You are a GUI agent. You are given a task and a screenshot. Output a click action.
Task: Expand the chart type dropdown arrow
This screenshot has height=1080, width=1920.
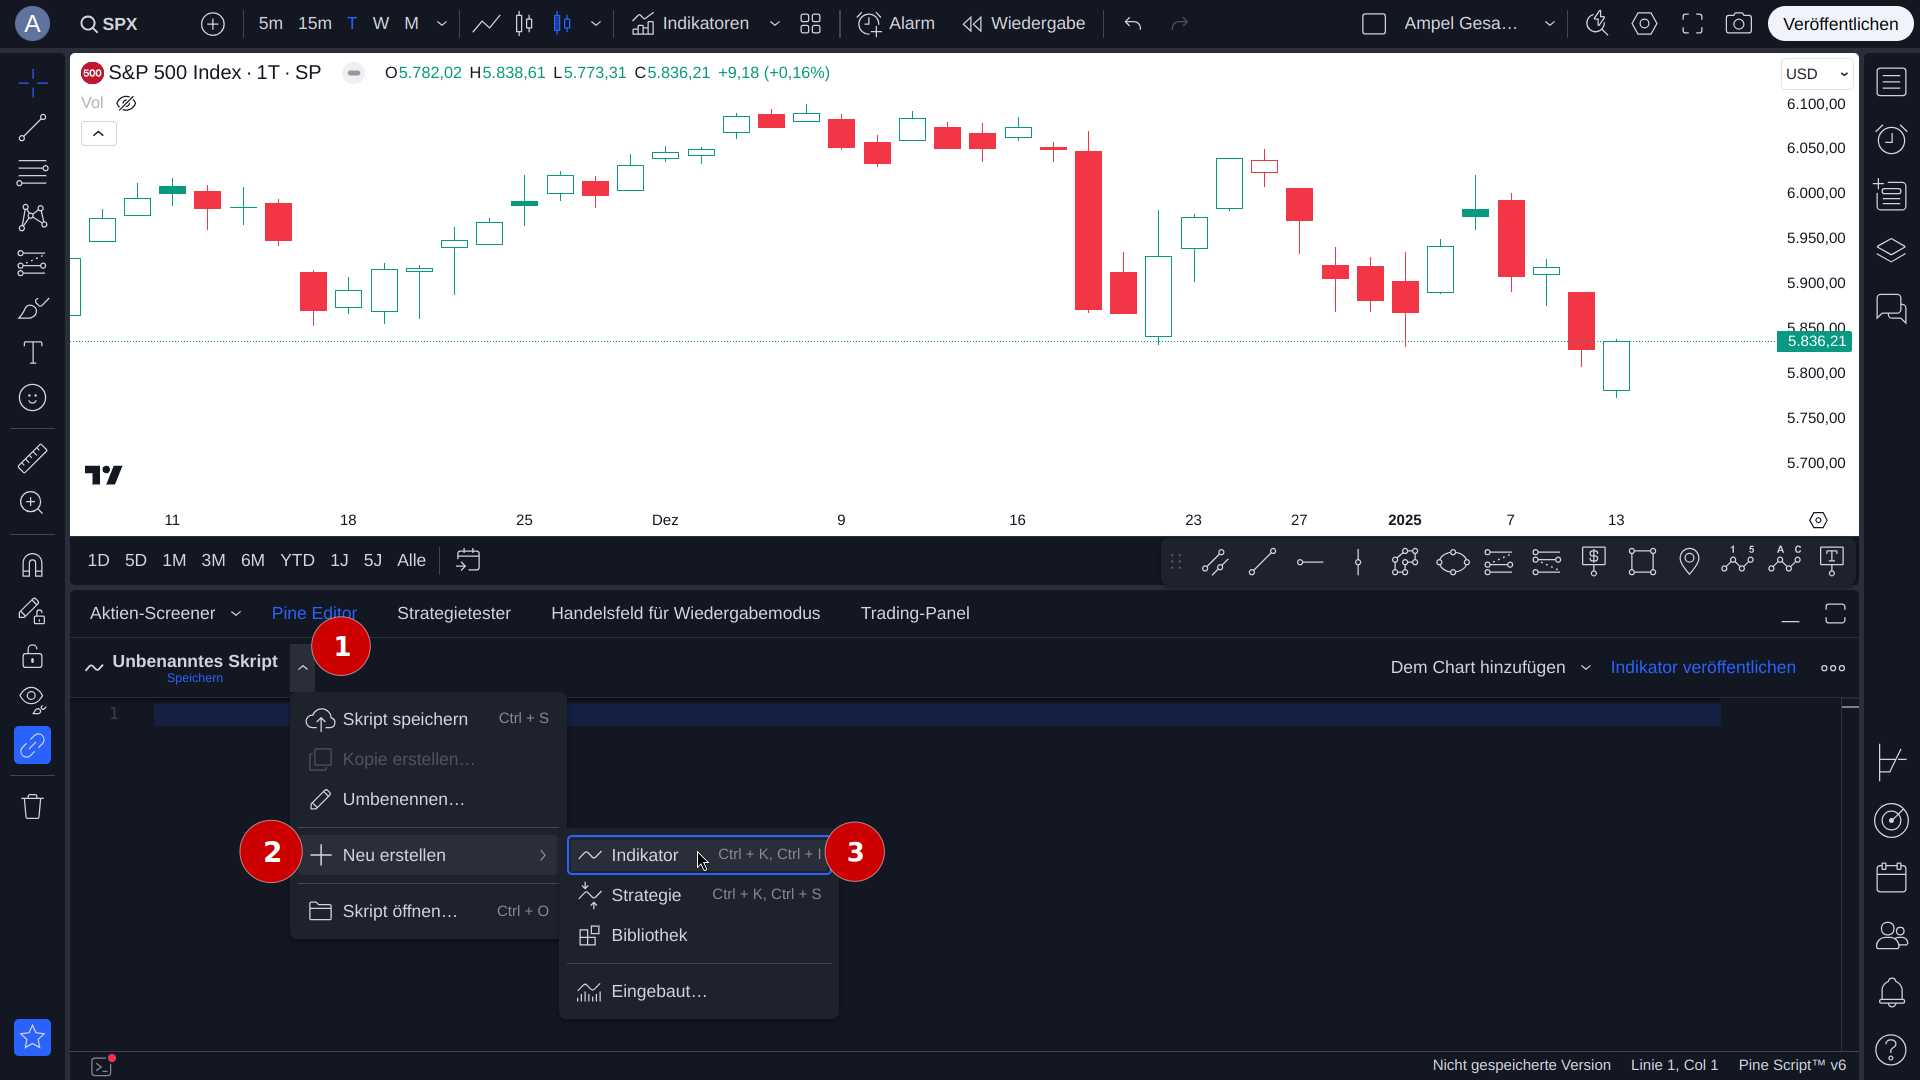click(596, 24)
